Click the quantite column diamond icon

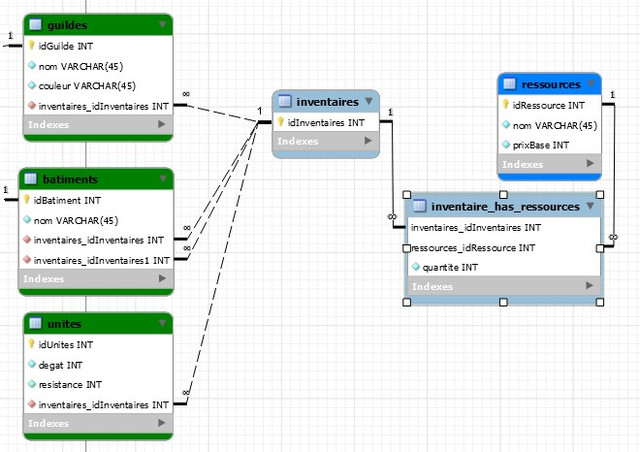pyautogui.click(x=416, y=267)
